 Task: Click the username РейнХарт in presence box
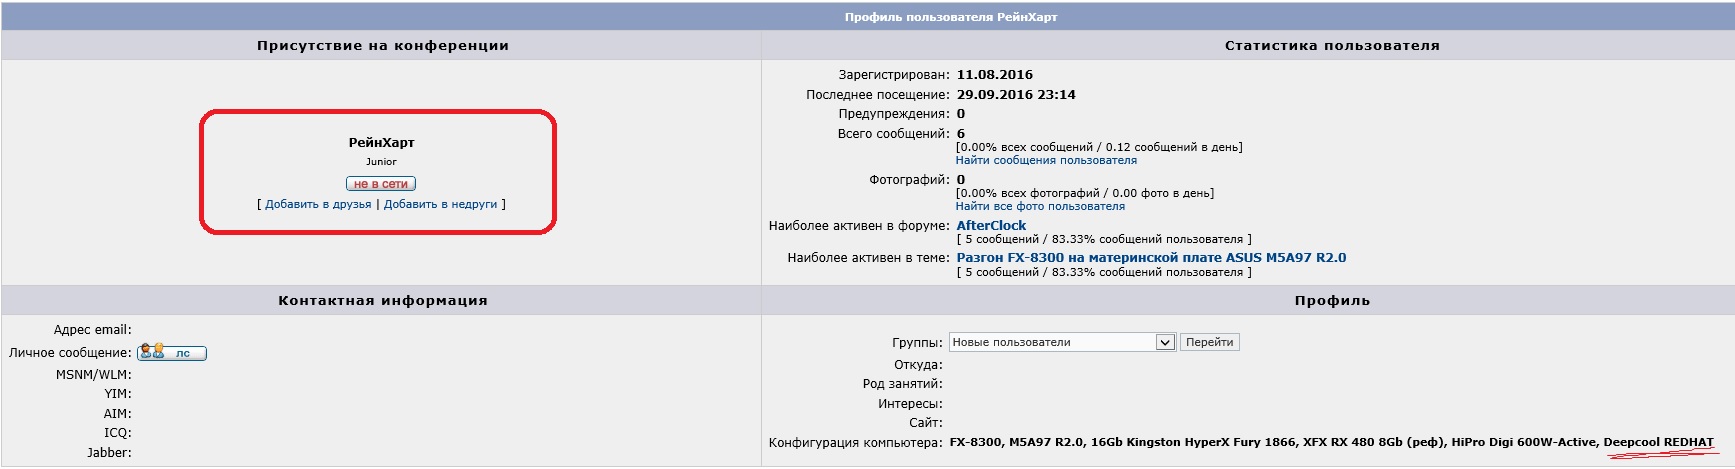381,143
